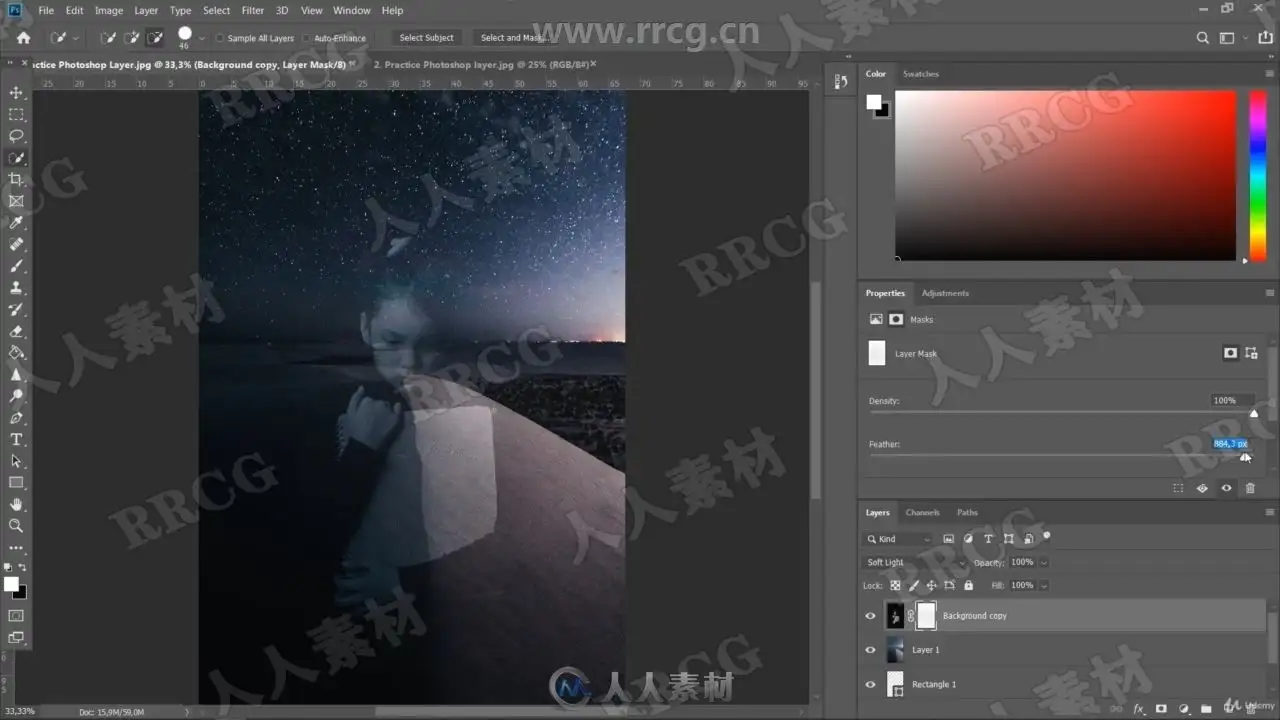Switch to the Adjustments tab

point(945,293)
